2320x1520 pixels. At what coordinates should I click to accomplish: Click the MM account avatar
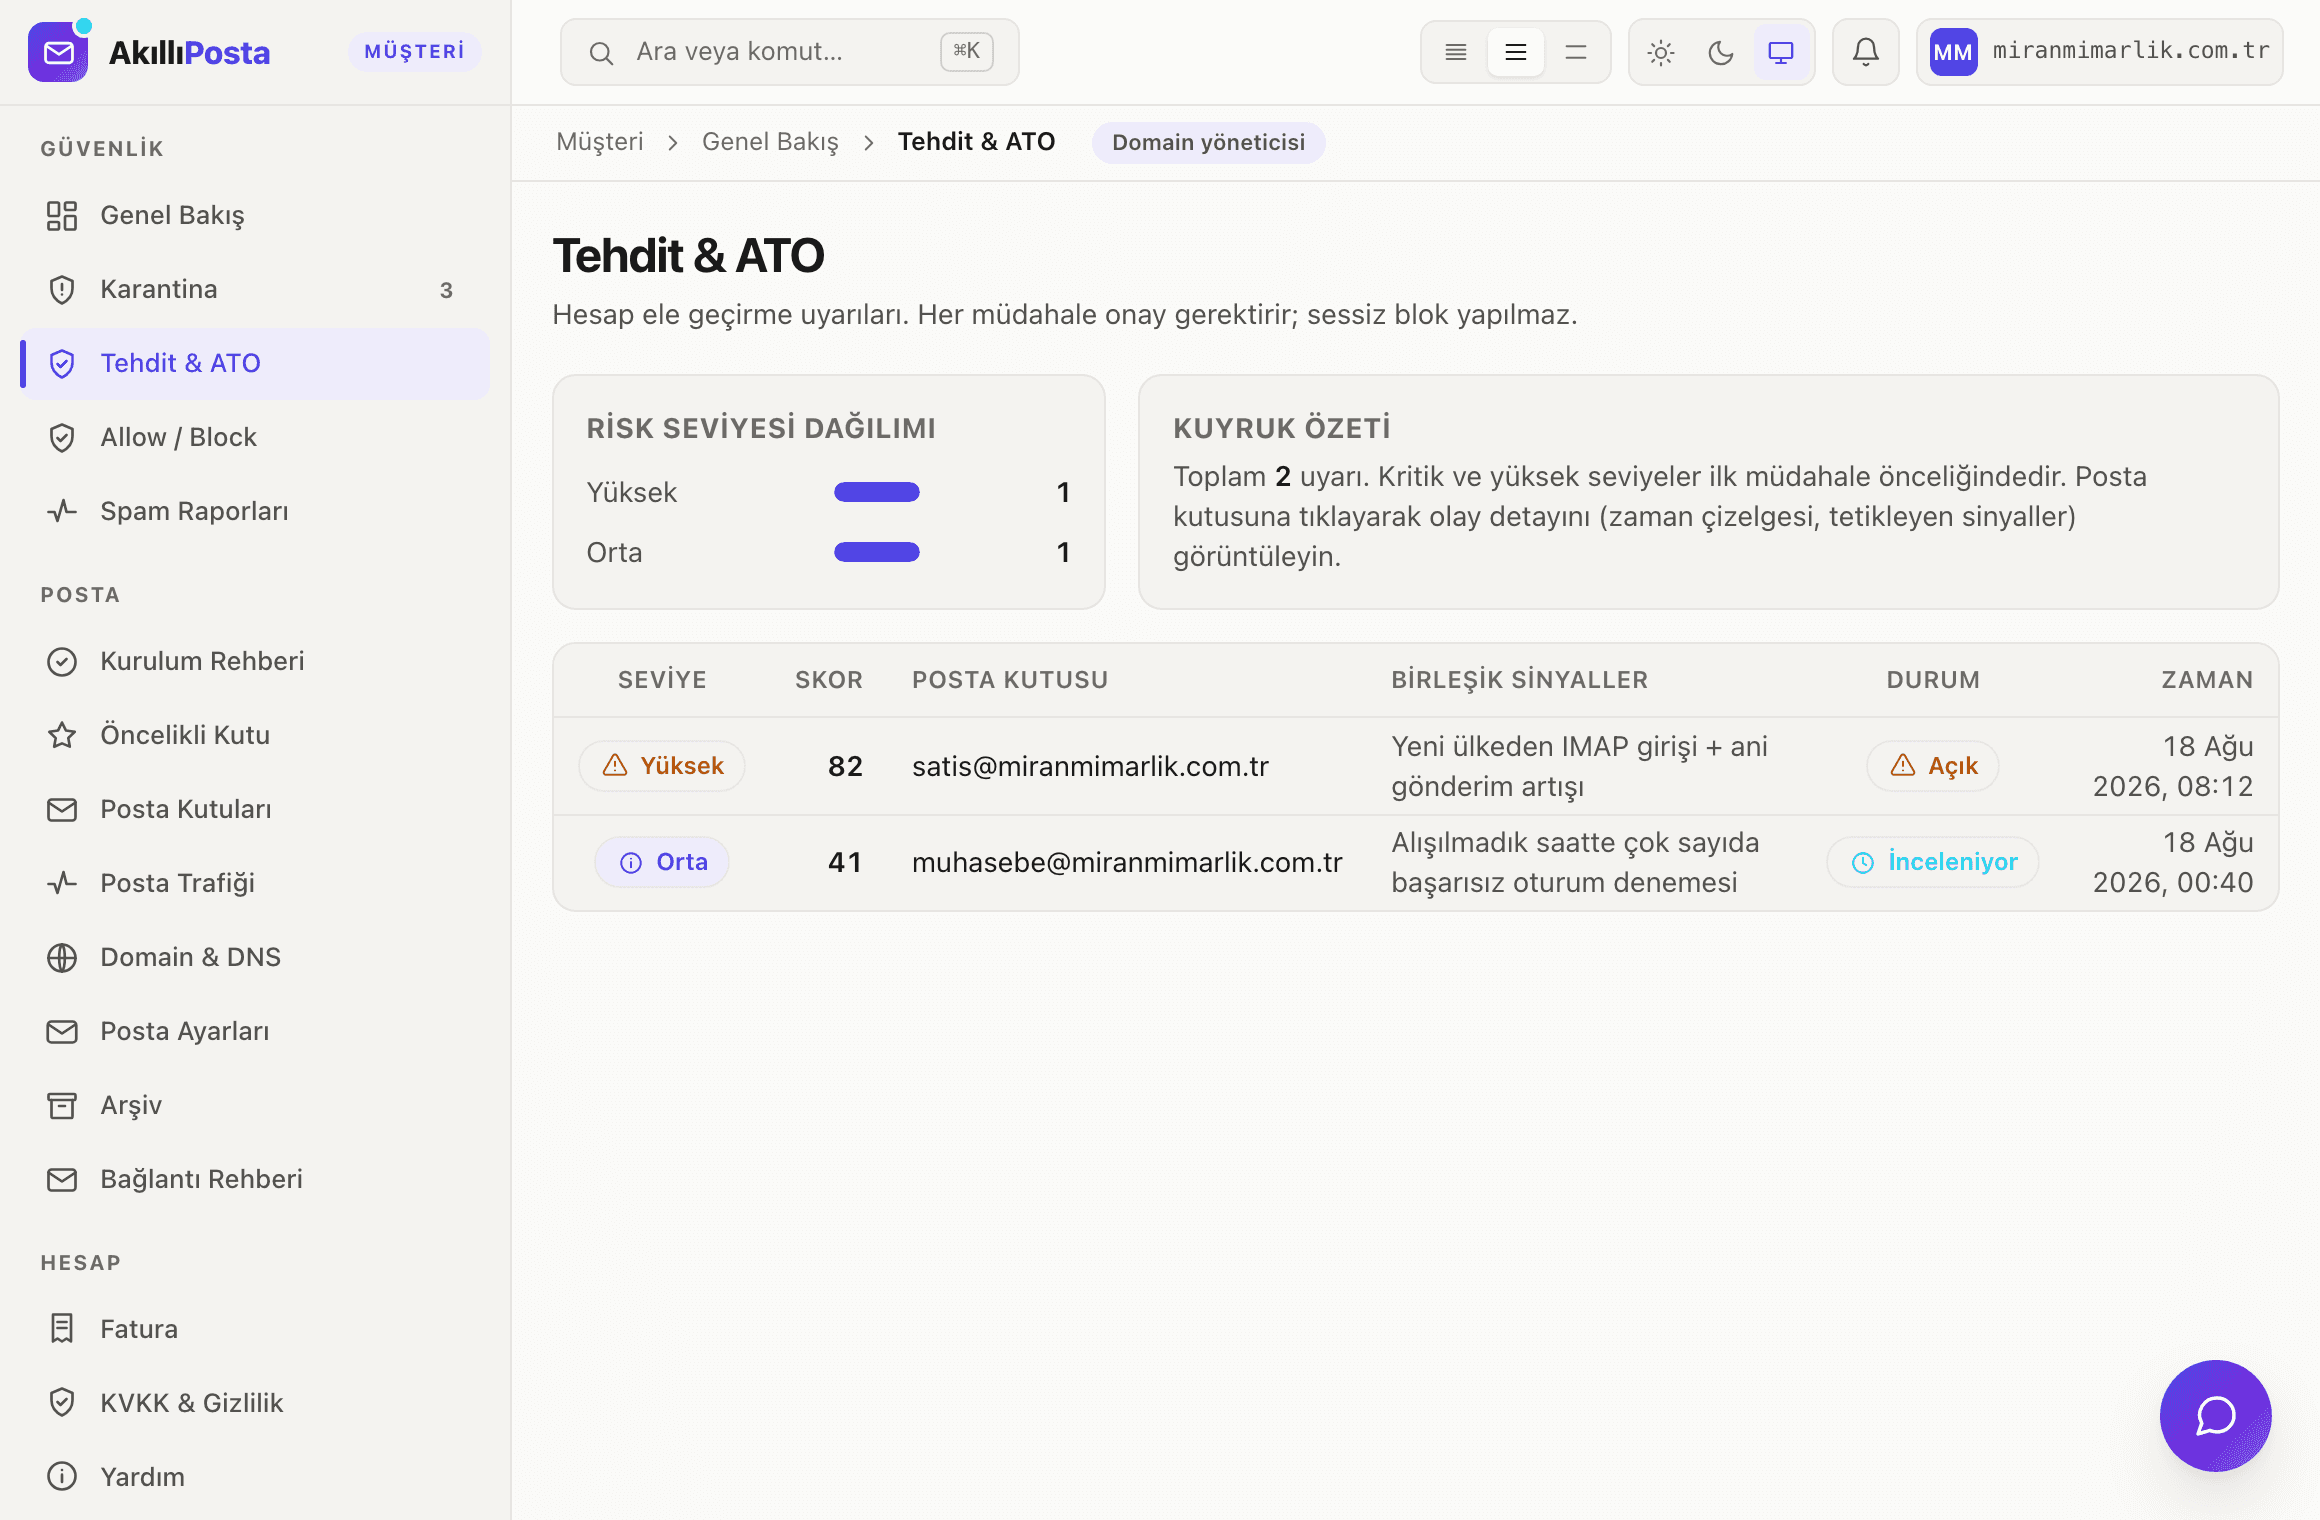tap(1953, 52)
